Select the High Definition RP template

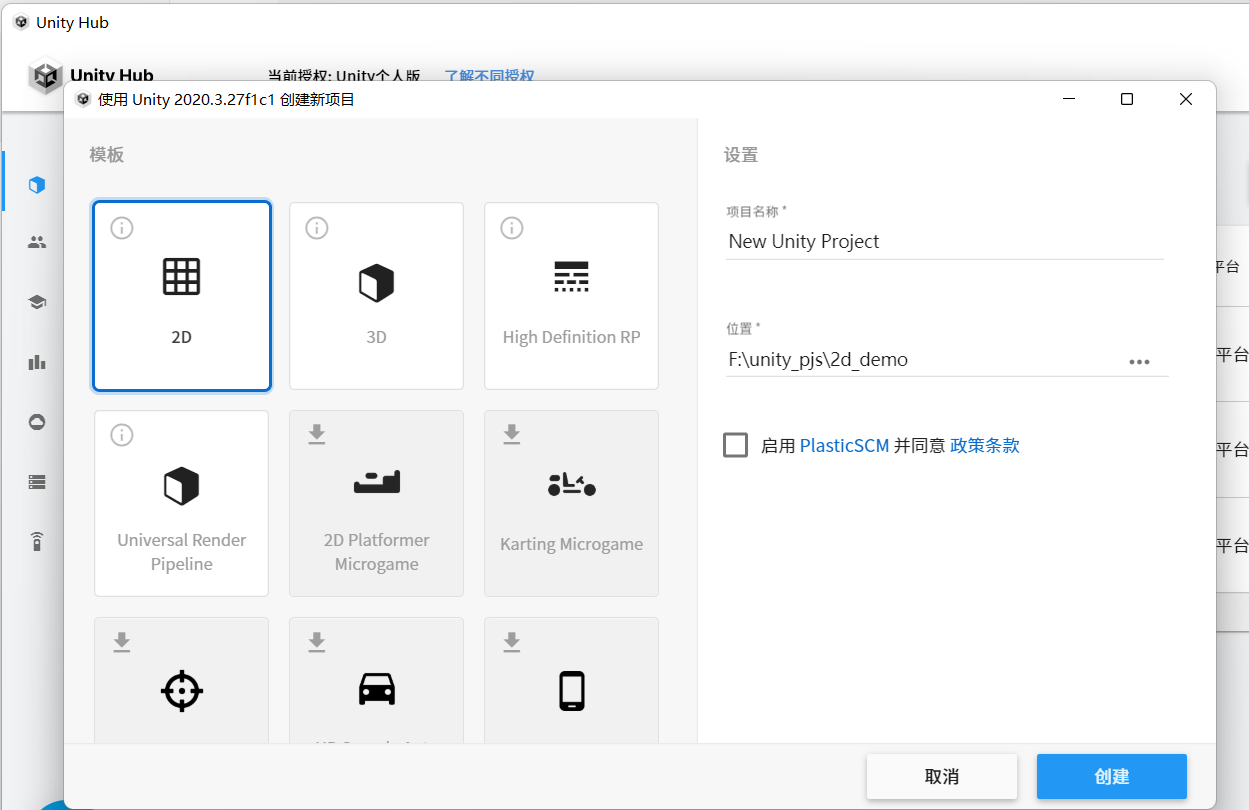[x=571, y=296]
